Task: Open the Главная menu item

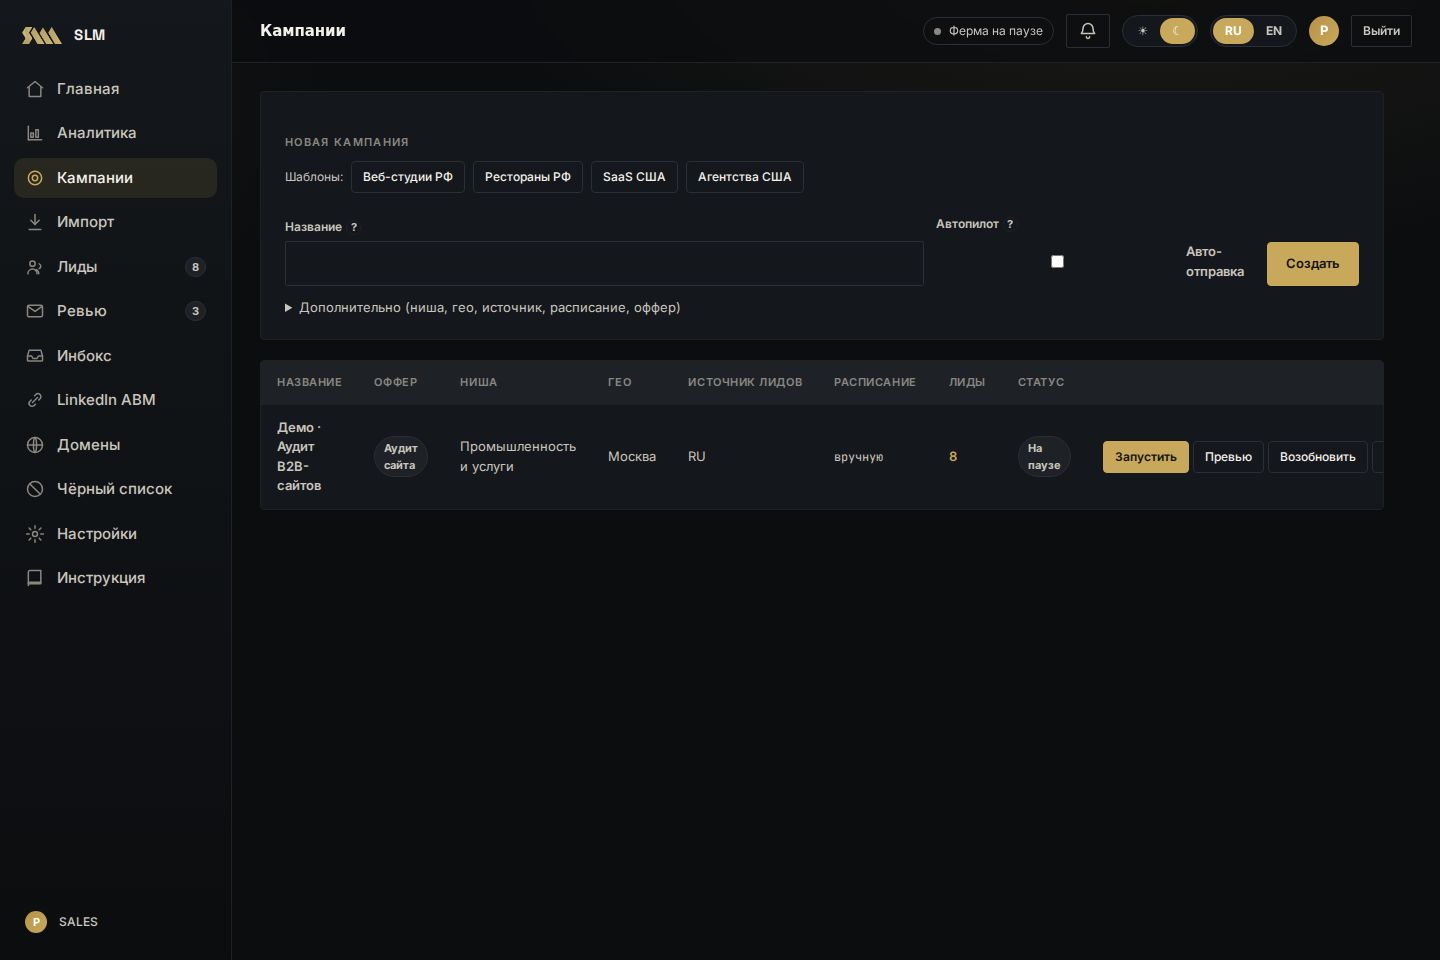Action: click(115, 89)
